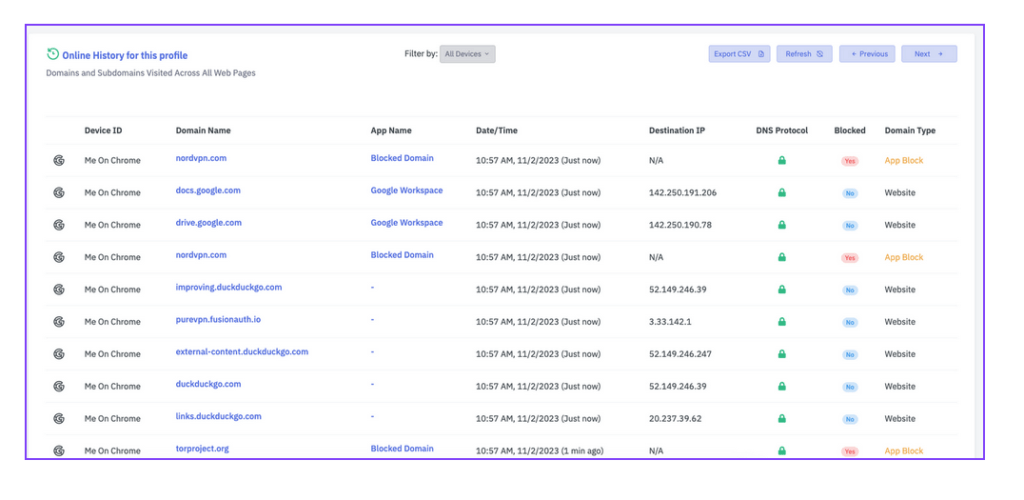Open the All Devices filter dropdown

tap(467, 54)
